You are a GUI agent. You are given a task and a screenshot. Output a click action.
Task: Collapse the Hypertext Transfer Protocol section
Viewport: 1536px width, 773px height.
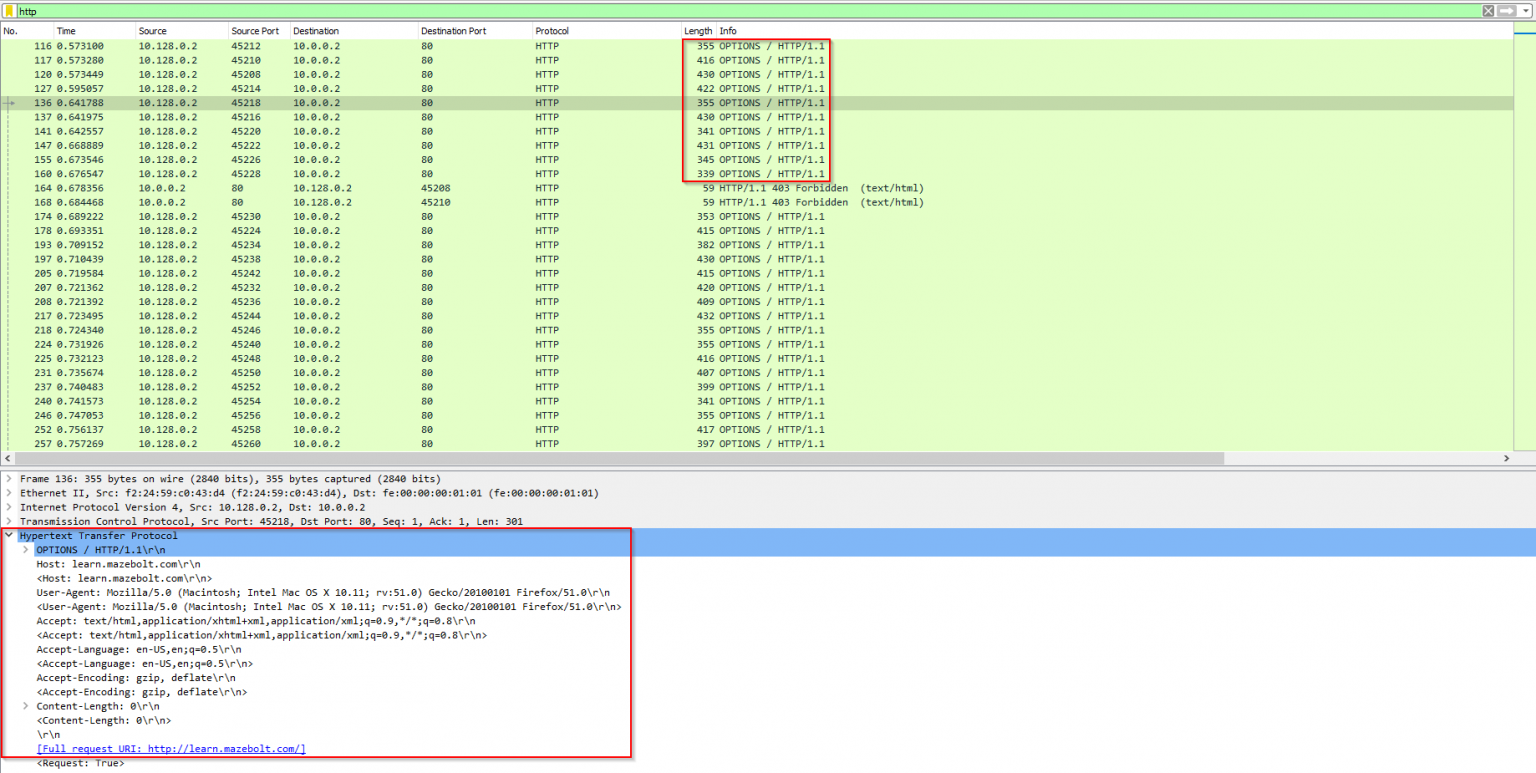(9, 536)
